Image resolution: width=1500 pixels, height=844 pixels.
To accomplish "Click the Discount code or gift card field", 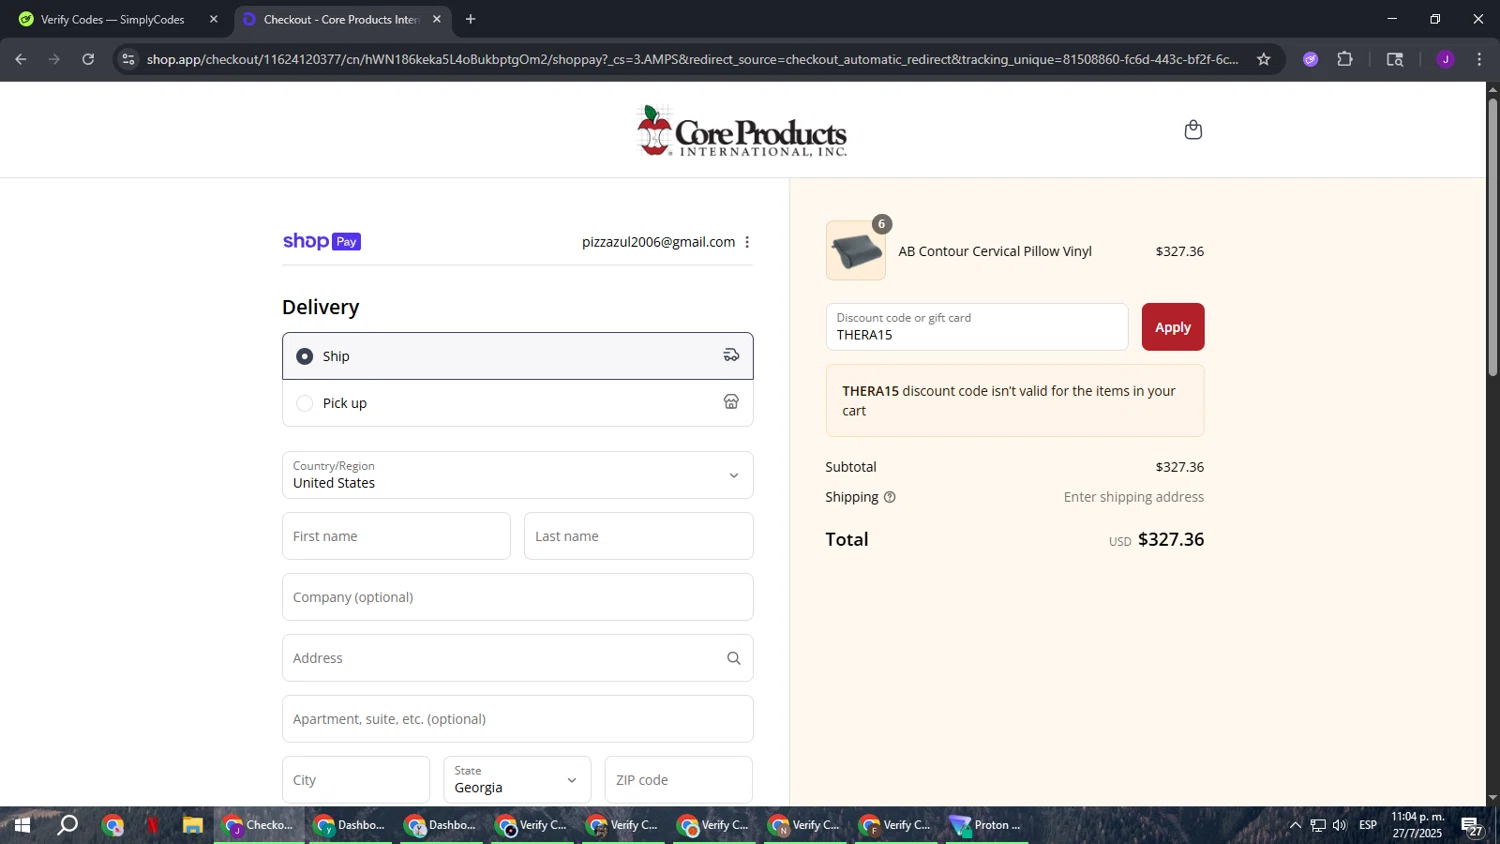I will pos(977,327).
